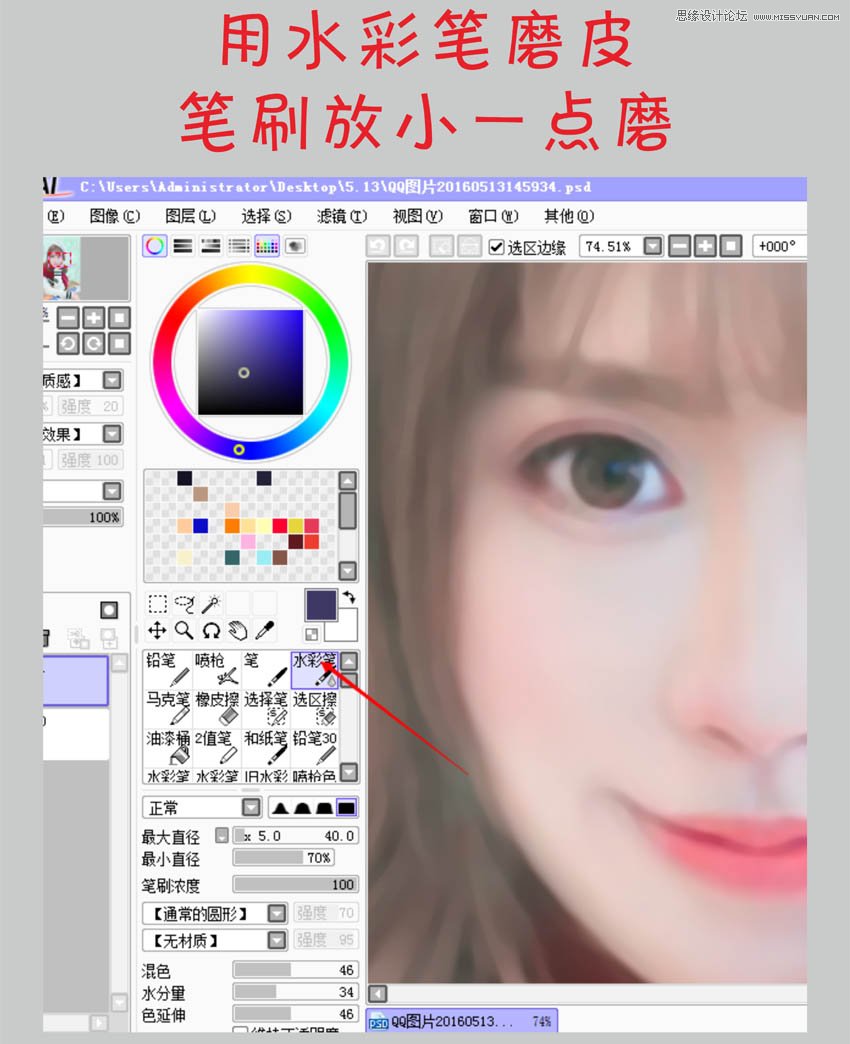
Task: Select the flat hard brush edge shape
Action: [x=346, y=808]
